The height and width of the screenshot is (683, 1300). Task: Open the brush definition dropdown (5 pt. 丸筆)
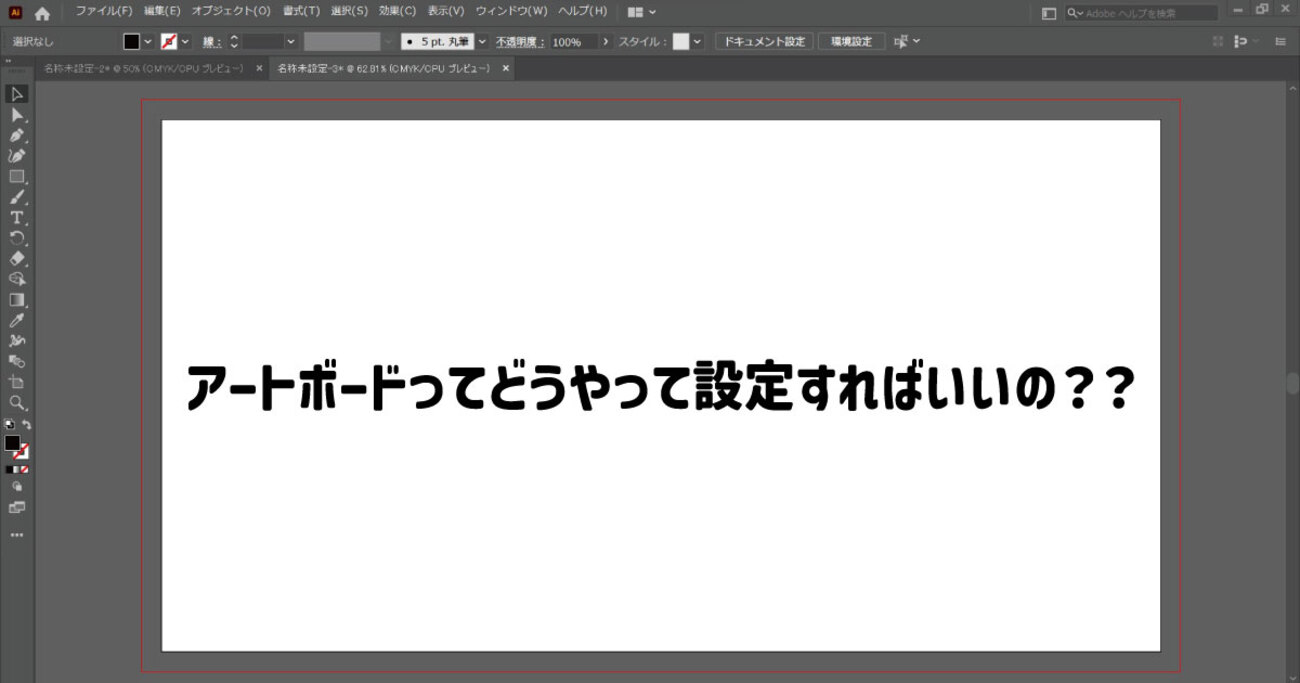point(482,42)
